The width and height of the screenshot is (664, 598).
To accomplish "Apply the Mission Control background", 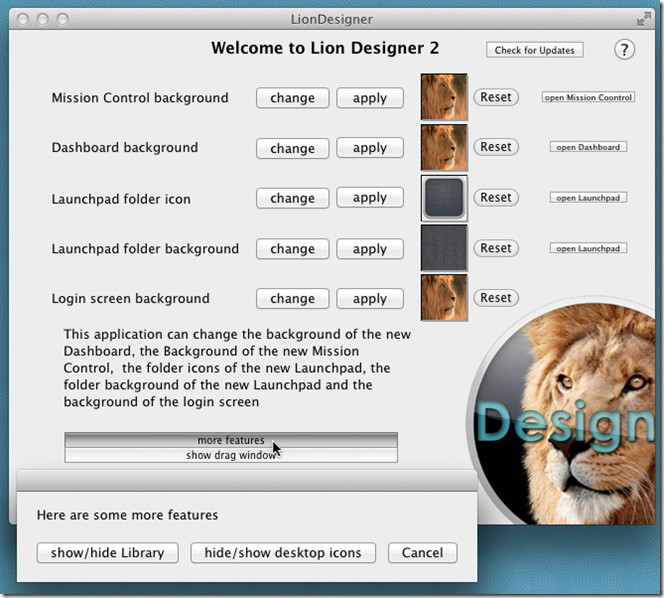I will tap(370, 98).
